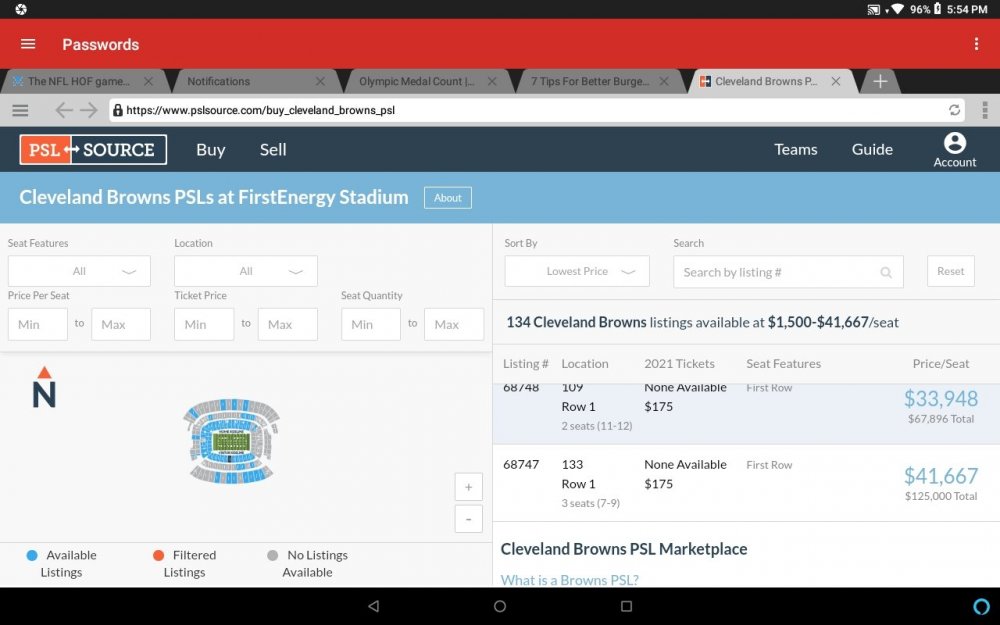Zoom out on the stadium map
Image resolution: width=1000 pixels, height=625 pixels.
(x=469, y=519)
